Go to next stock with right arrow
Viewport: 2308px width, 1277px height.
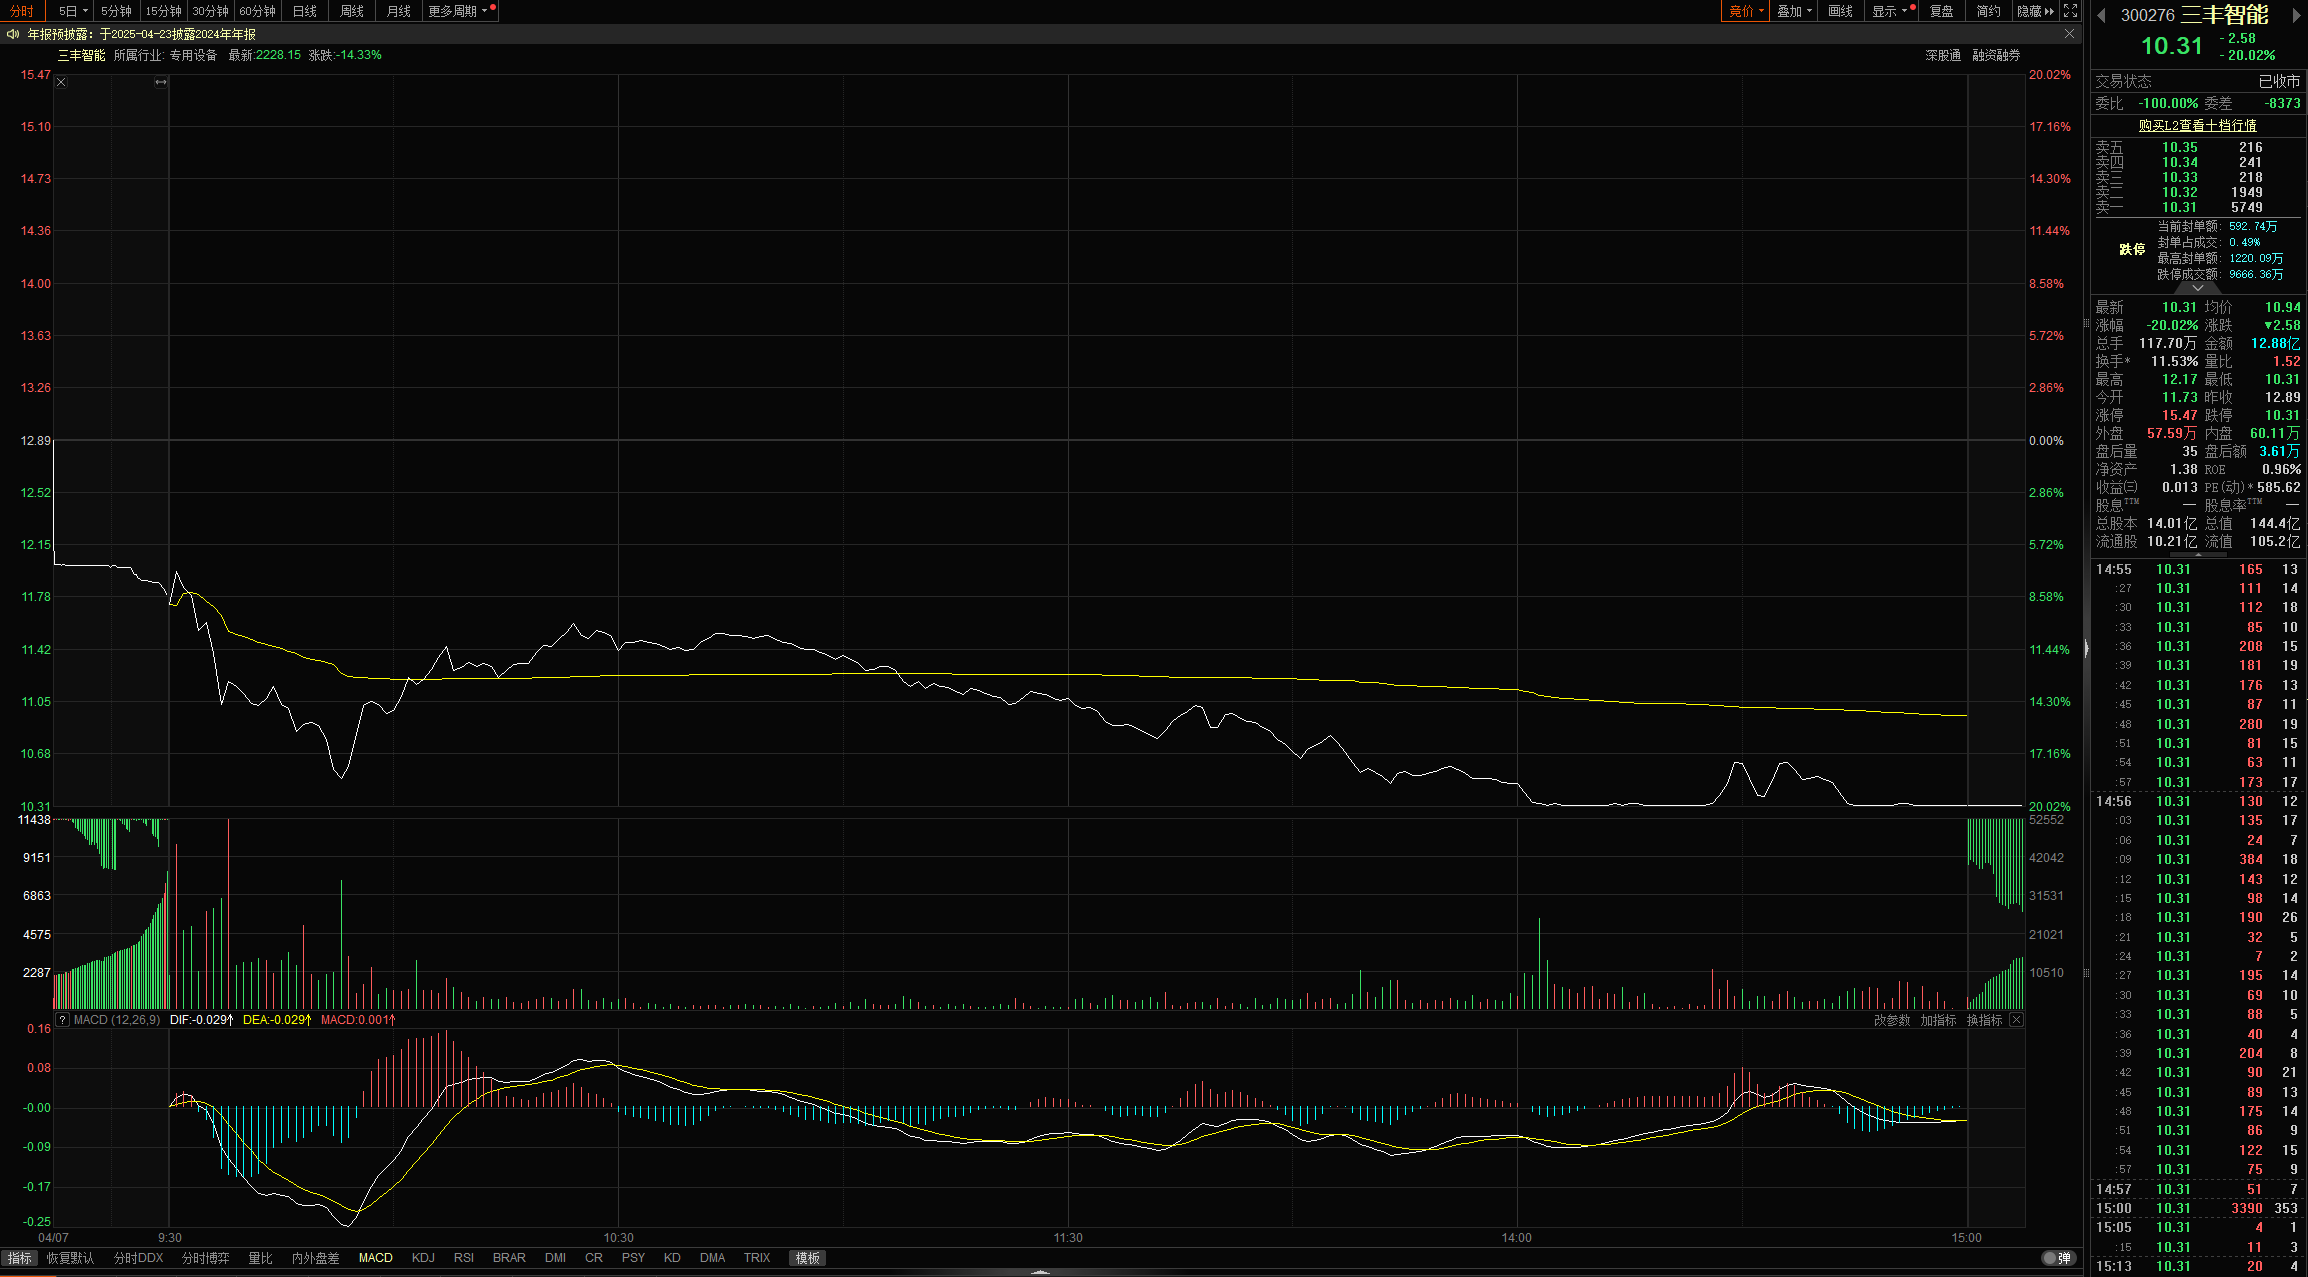[2296, 15]
